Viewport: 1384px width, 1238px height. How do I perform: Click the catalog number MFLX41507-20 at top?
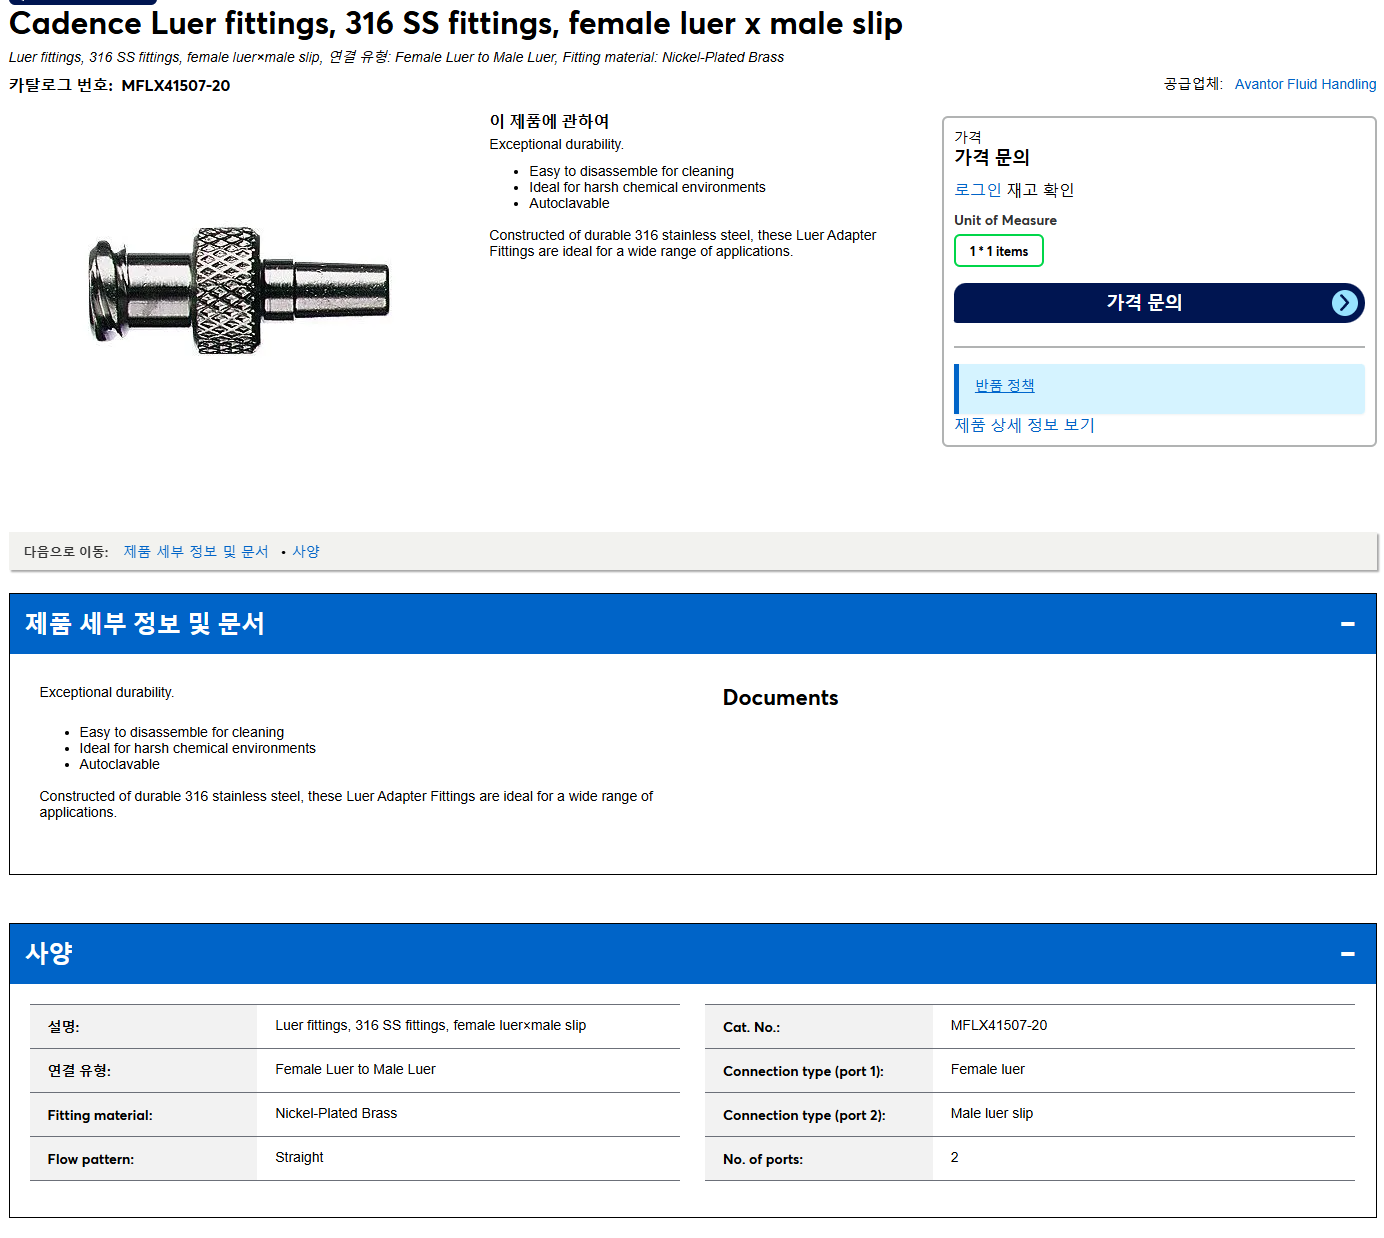click(176, 86)
